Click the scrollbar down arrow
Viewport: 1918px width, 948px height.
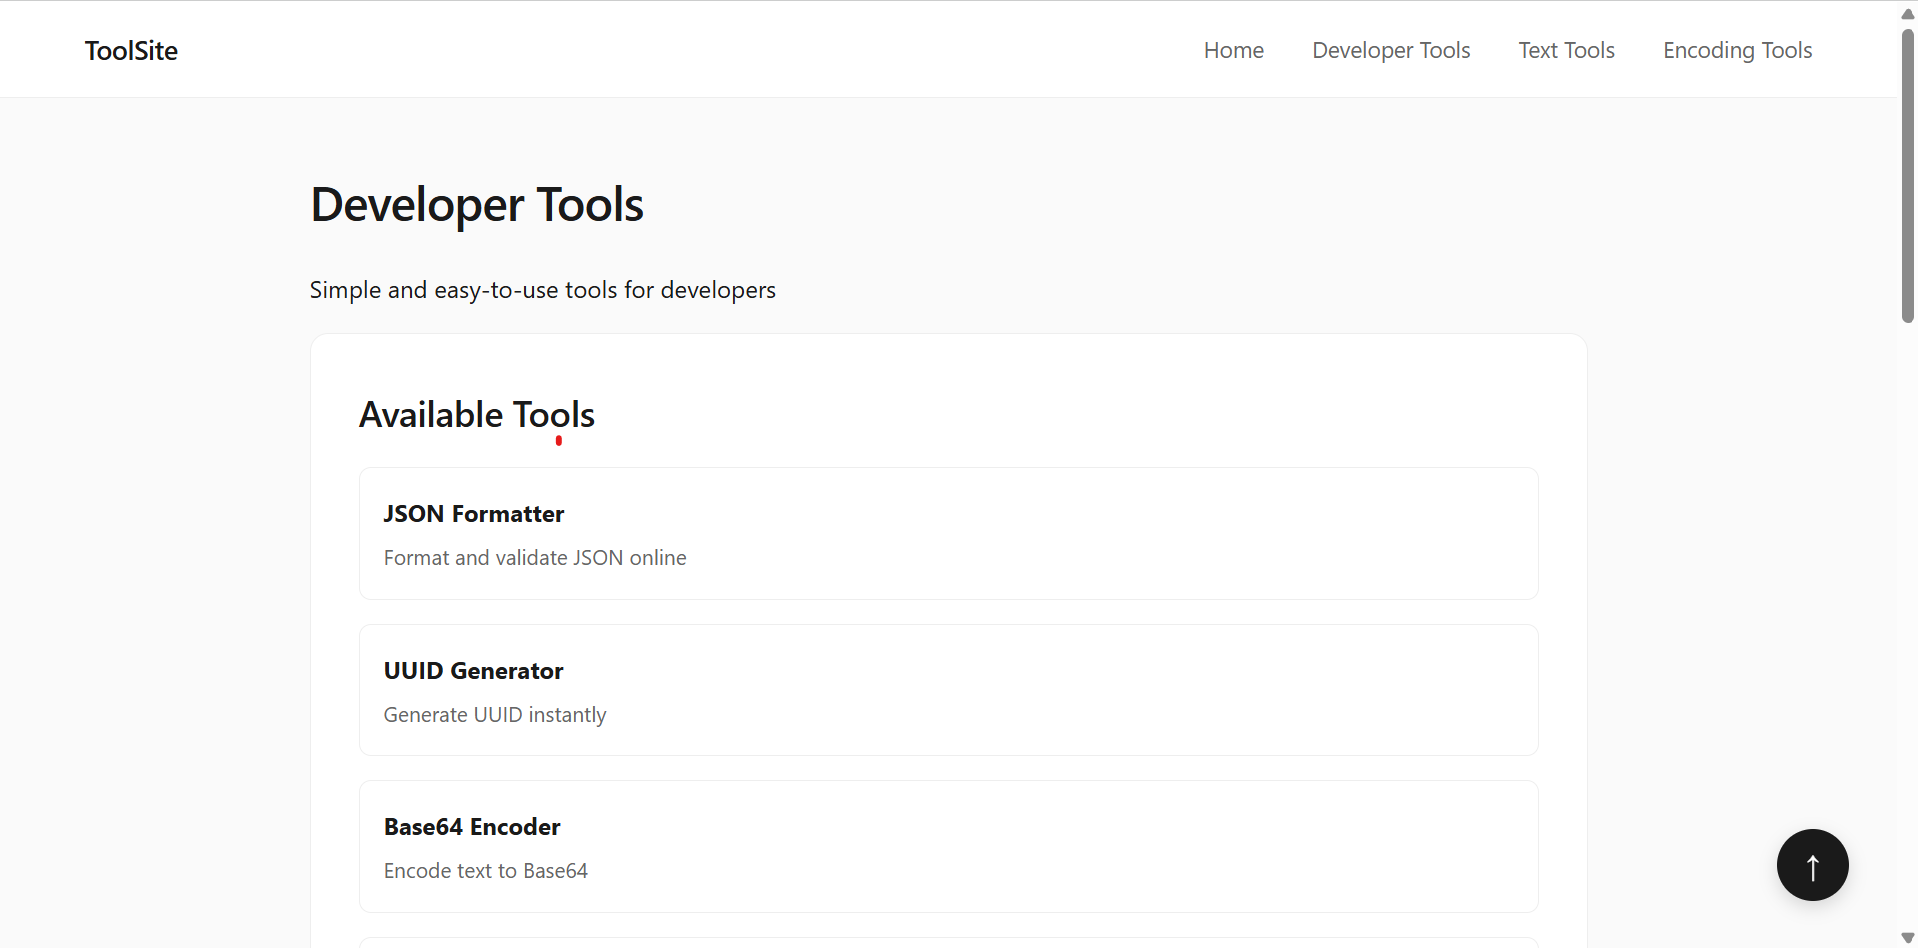click(x=1907, y=937)
